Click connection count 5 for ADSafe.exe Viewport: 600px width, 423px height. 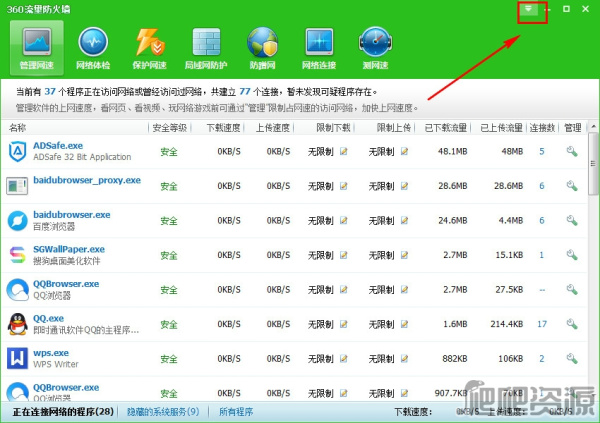pyautogui.click(x=542, y=152)
